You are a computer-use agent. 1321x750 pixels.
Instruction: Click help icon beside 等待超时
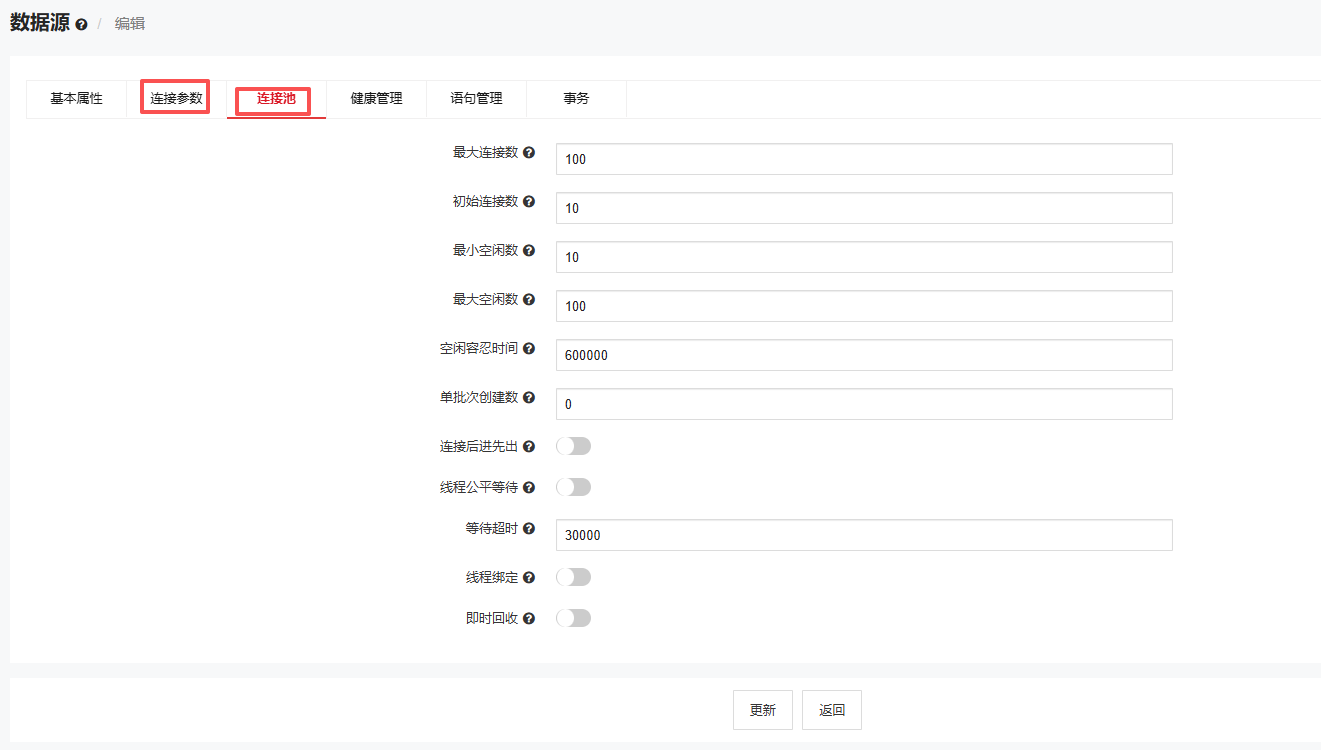pyautogui.click(x=529, y=529)
